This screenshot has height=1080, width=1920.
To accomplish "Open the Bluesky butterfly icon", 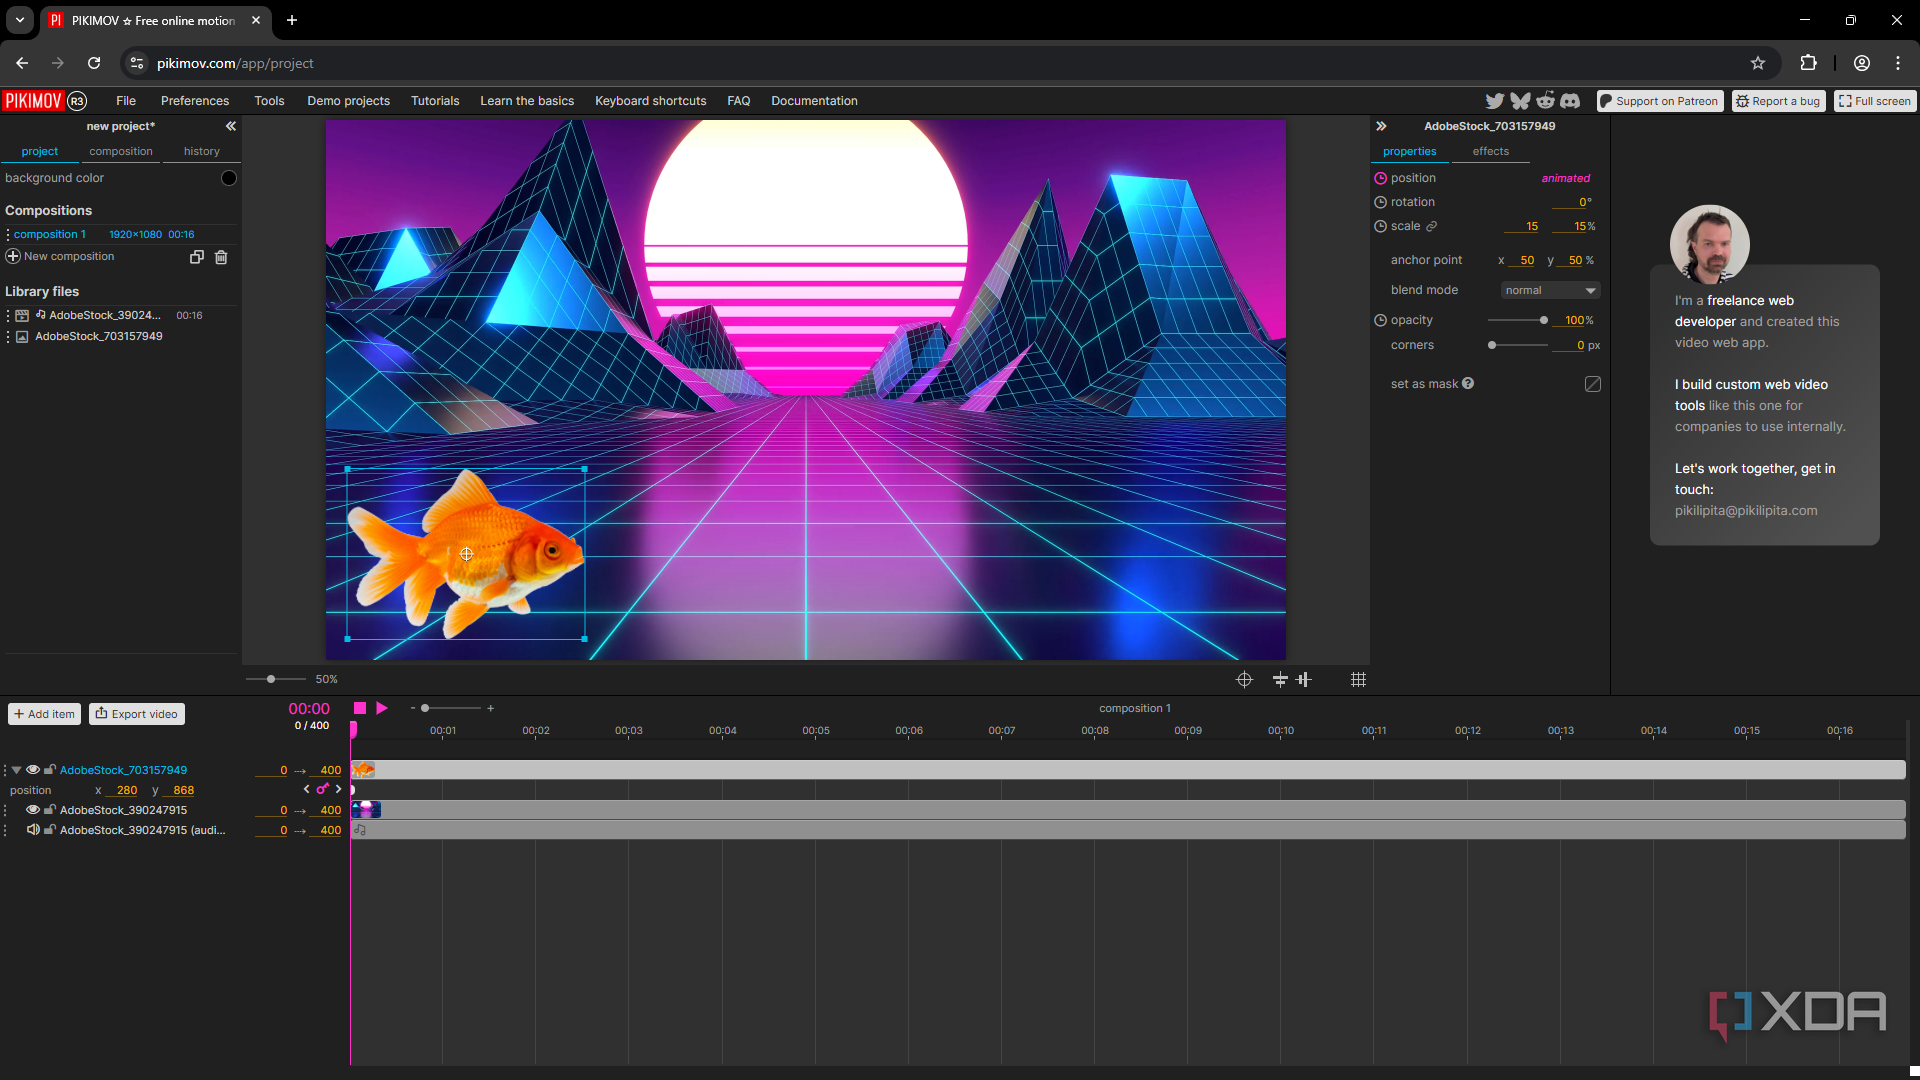I will click(1520, 101).
